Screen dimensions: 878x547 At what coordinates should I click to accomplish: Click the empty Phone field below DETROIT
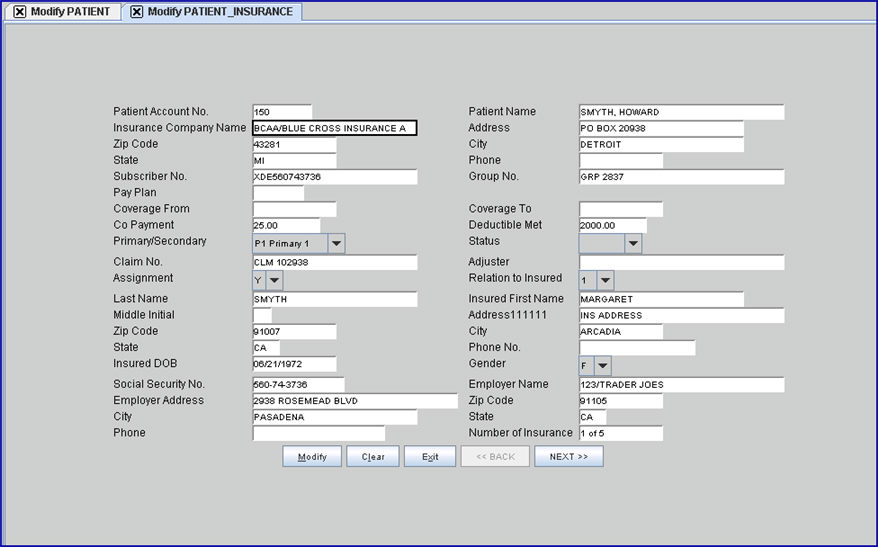pos(621,161)
